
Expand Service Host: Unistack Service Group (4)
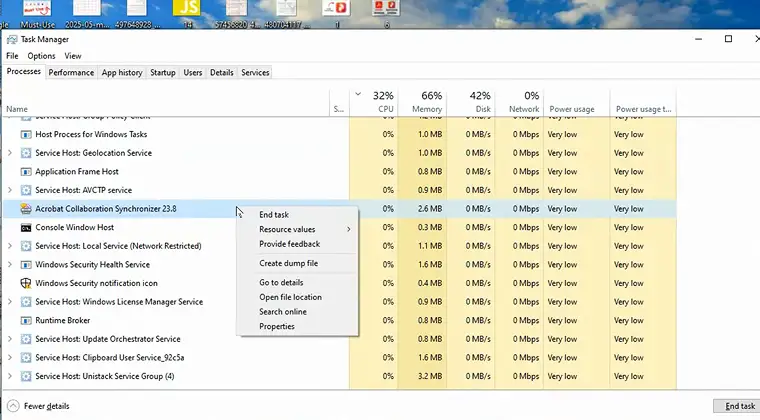tap(10, 376)
